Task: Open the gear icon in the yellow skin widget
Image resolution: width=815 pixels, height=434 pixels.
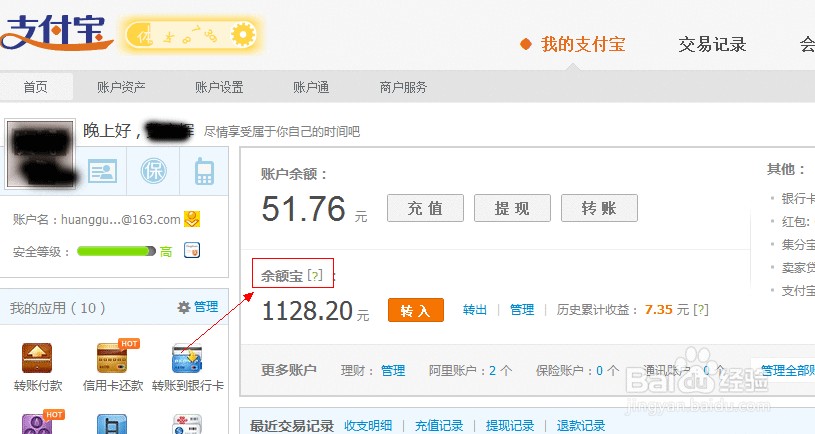Action: tap(243, 35)
